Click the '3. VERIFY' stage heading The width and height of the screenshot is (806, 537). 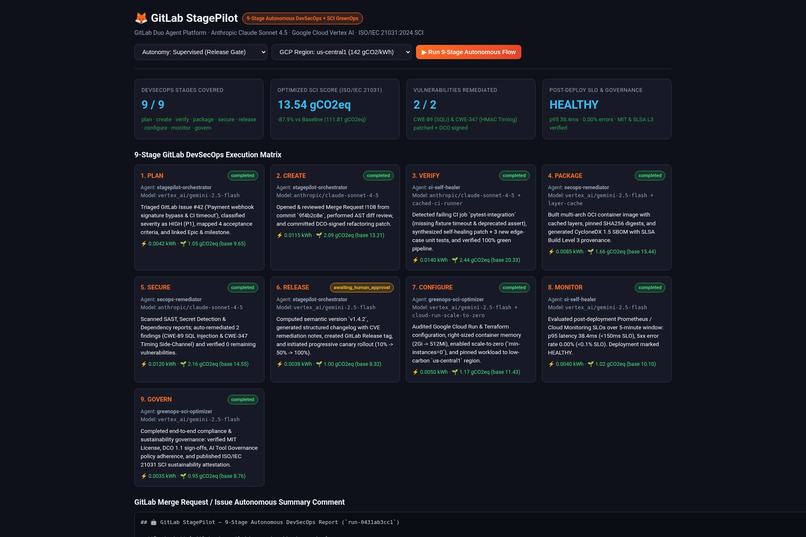(x=426, y=176)
